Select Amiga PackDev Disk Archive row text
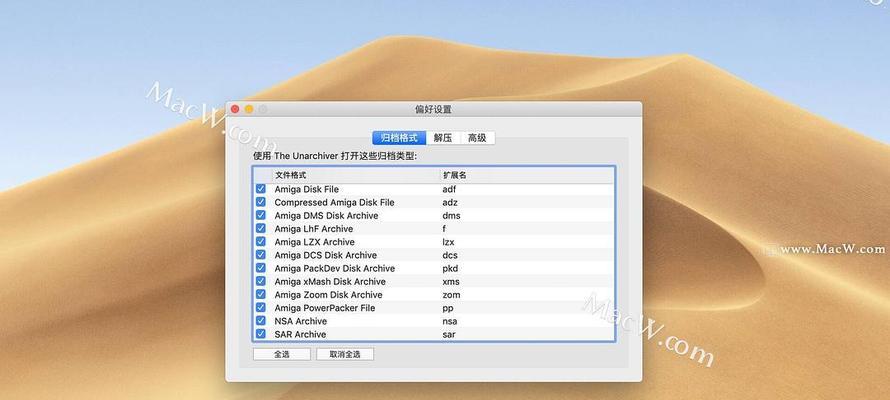The image size is (890, 400). 335,268
